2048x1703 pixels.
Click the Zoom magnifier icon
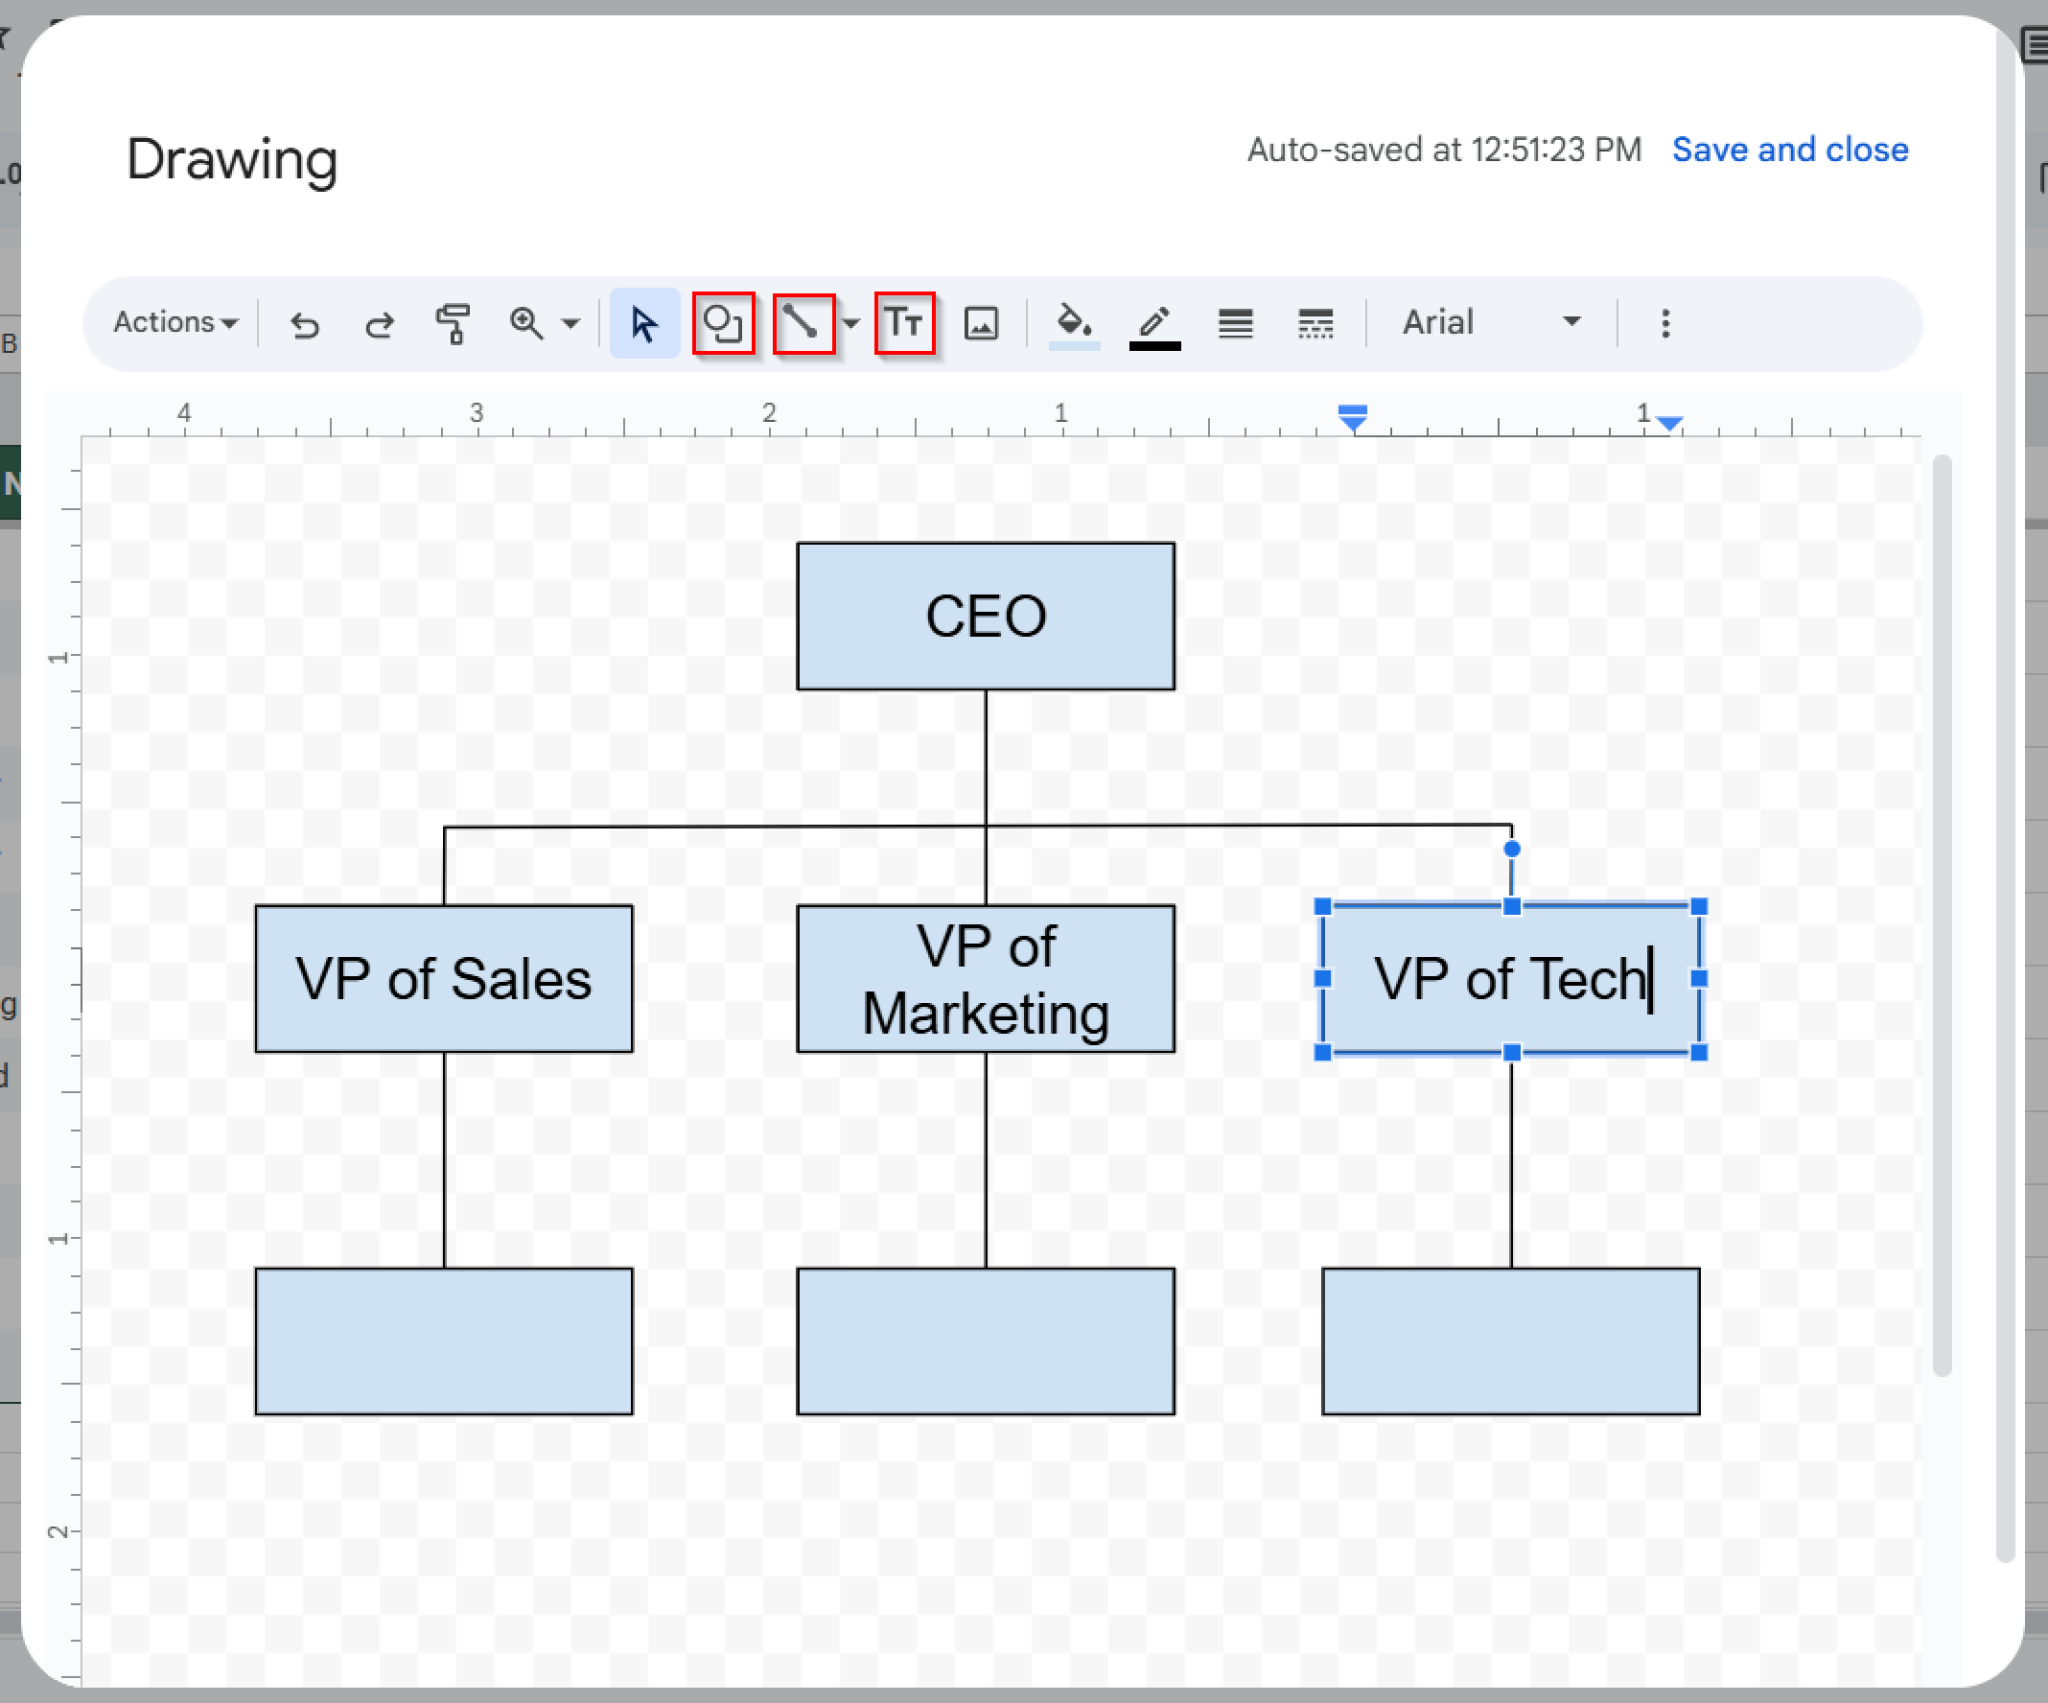coord(524,322)
